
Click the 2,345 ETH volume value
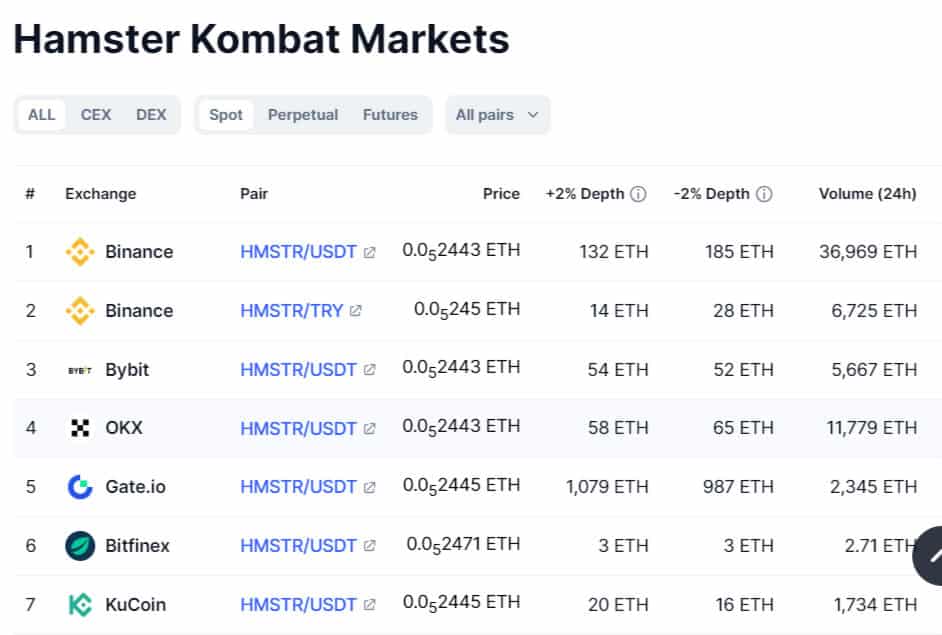tap(874, 487)
